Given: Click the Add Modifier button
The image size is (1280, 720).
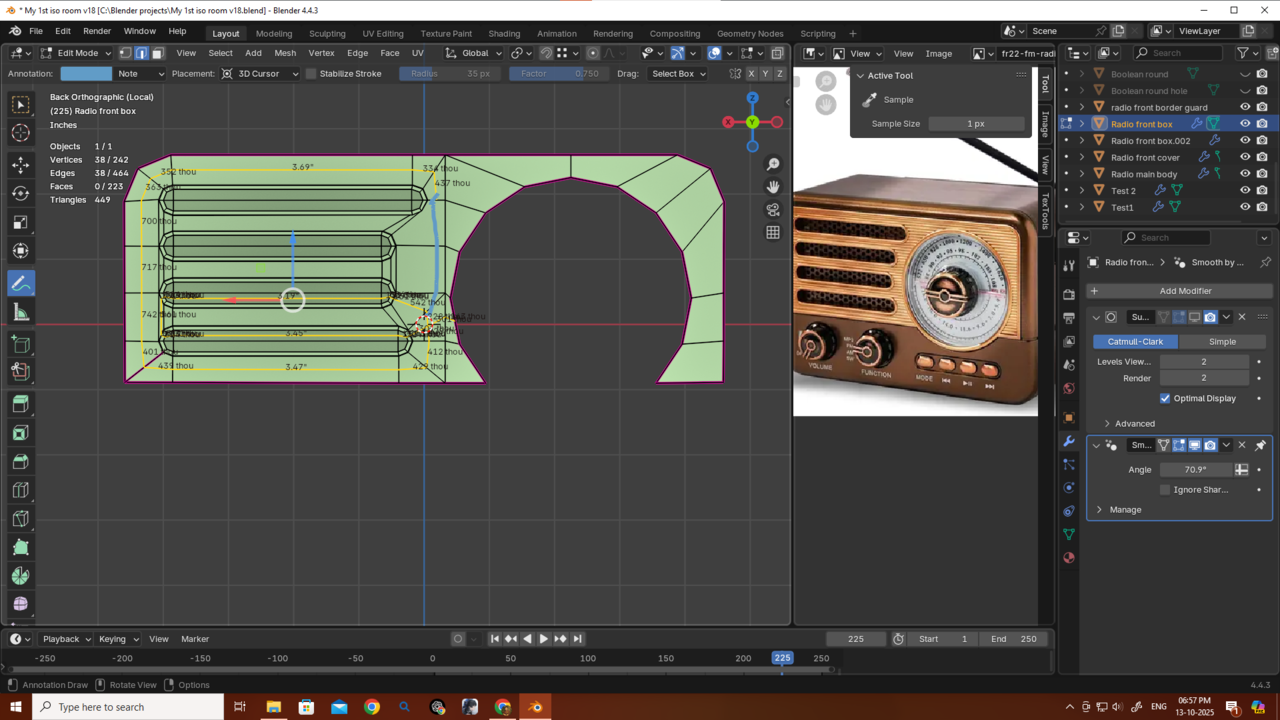Looking at the screenshot, I should click(1184, 291).
